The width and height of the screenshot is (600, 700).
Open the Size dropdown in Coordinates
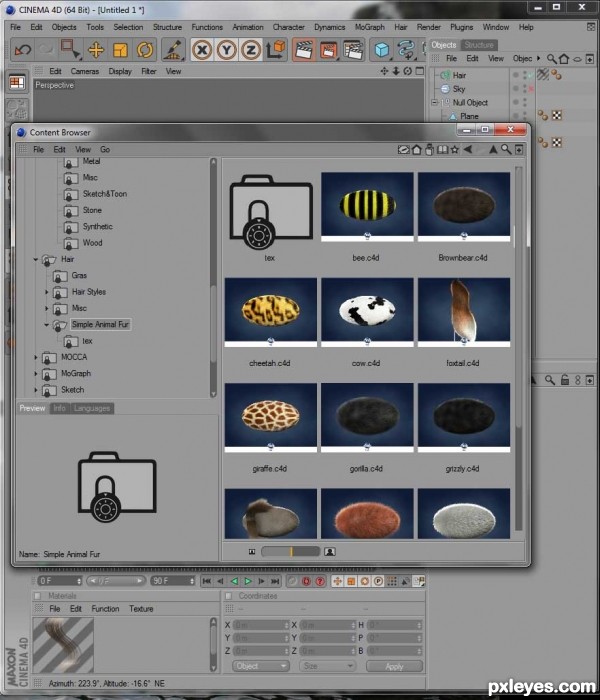click(327, 666)
